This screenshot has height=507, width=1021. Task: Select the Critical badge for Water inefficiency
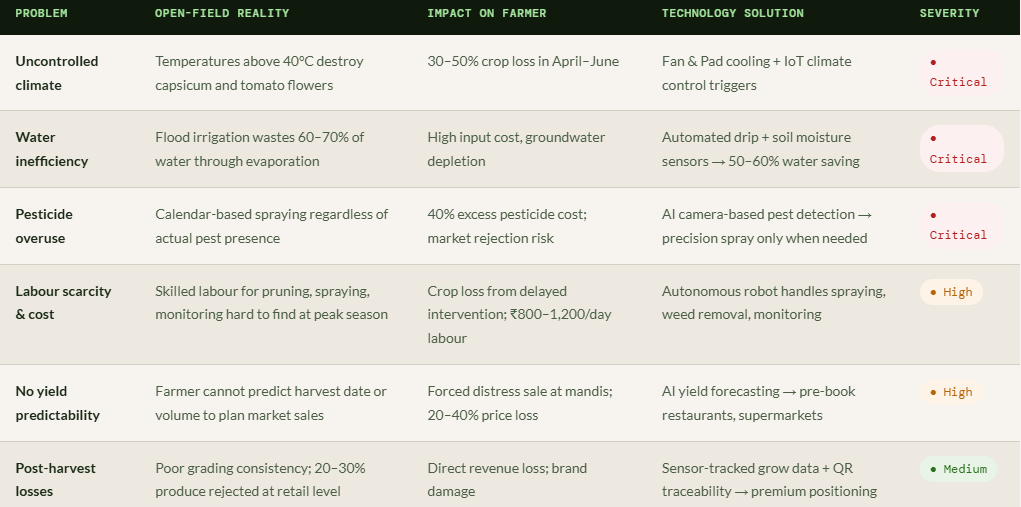click(960, 149)
